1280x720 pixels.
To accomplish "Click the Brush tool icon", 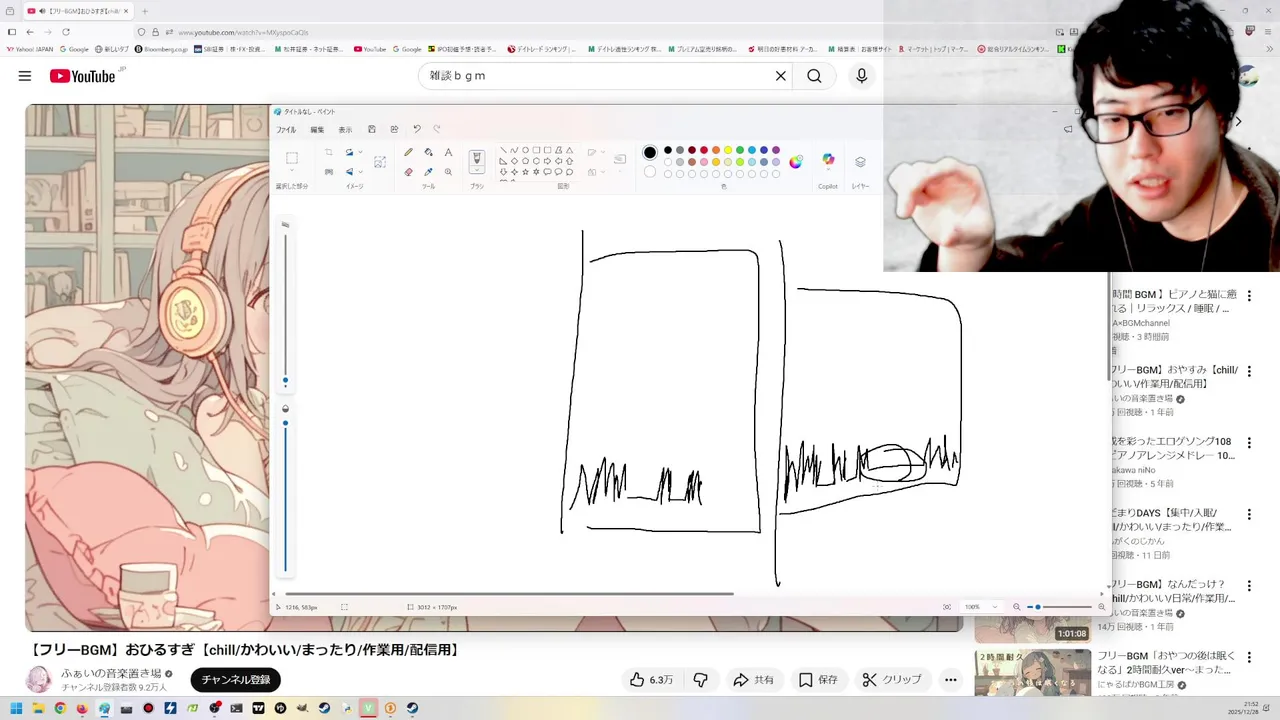I will 477,157.
